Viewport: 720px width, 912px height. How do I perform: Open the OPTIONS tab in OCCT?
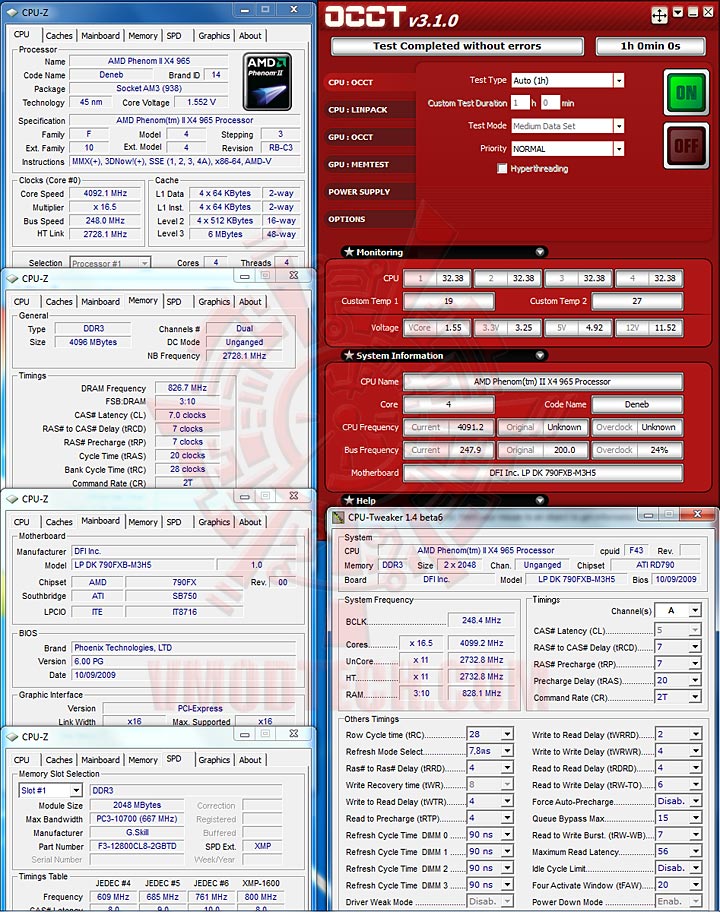(x=368, y=219)
